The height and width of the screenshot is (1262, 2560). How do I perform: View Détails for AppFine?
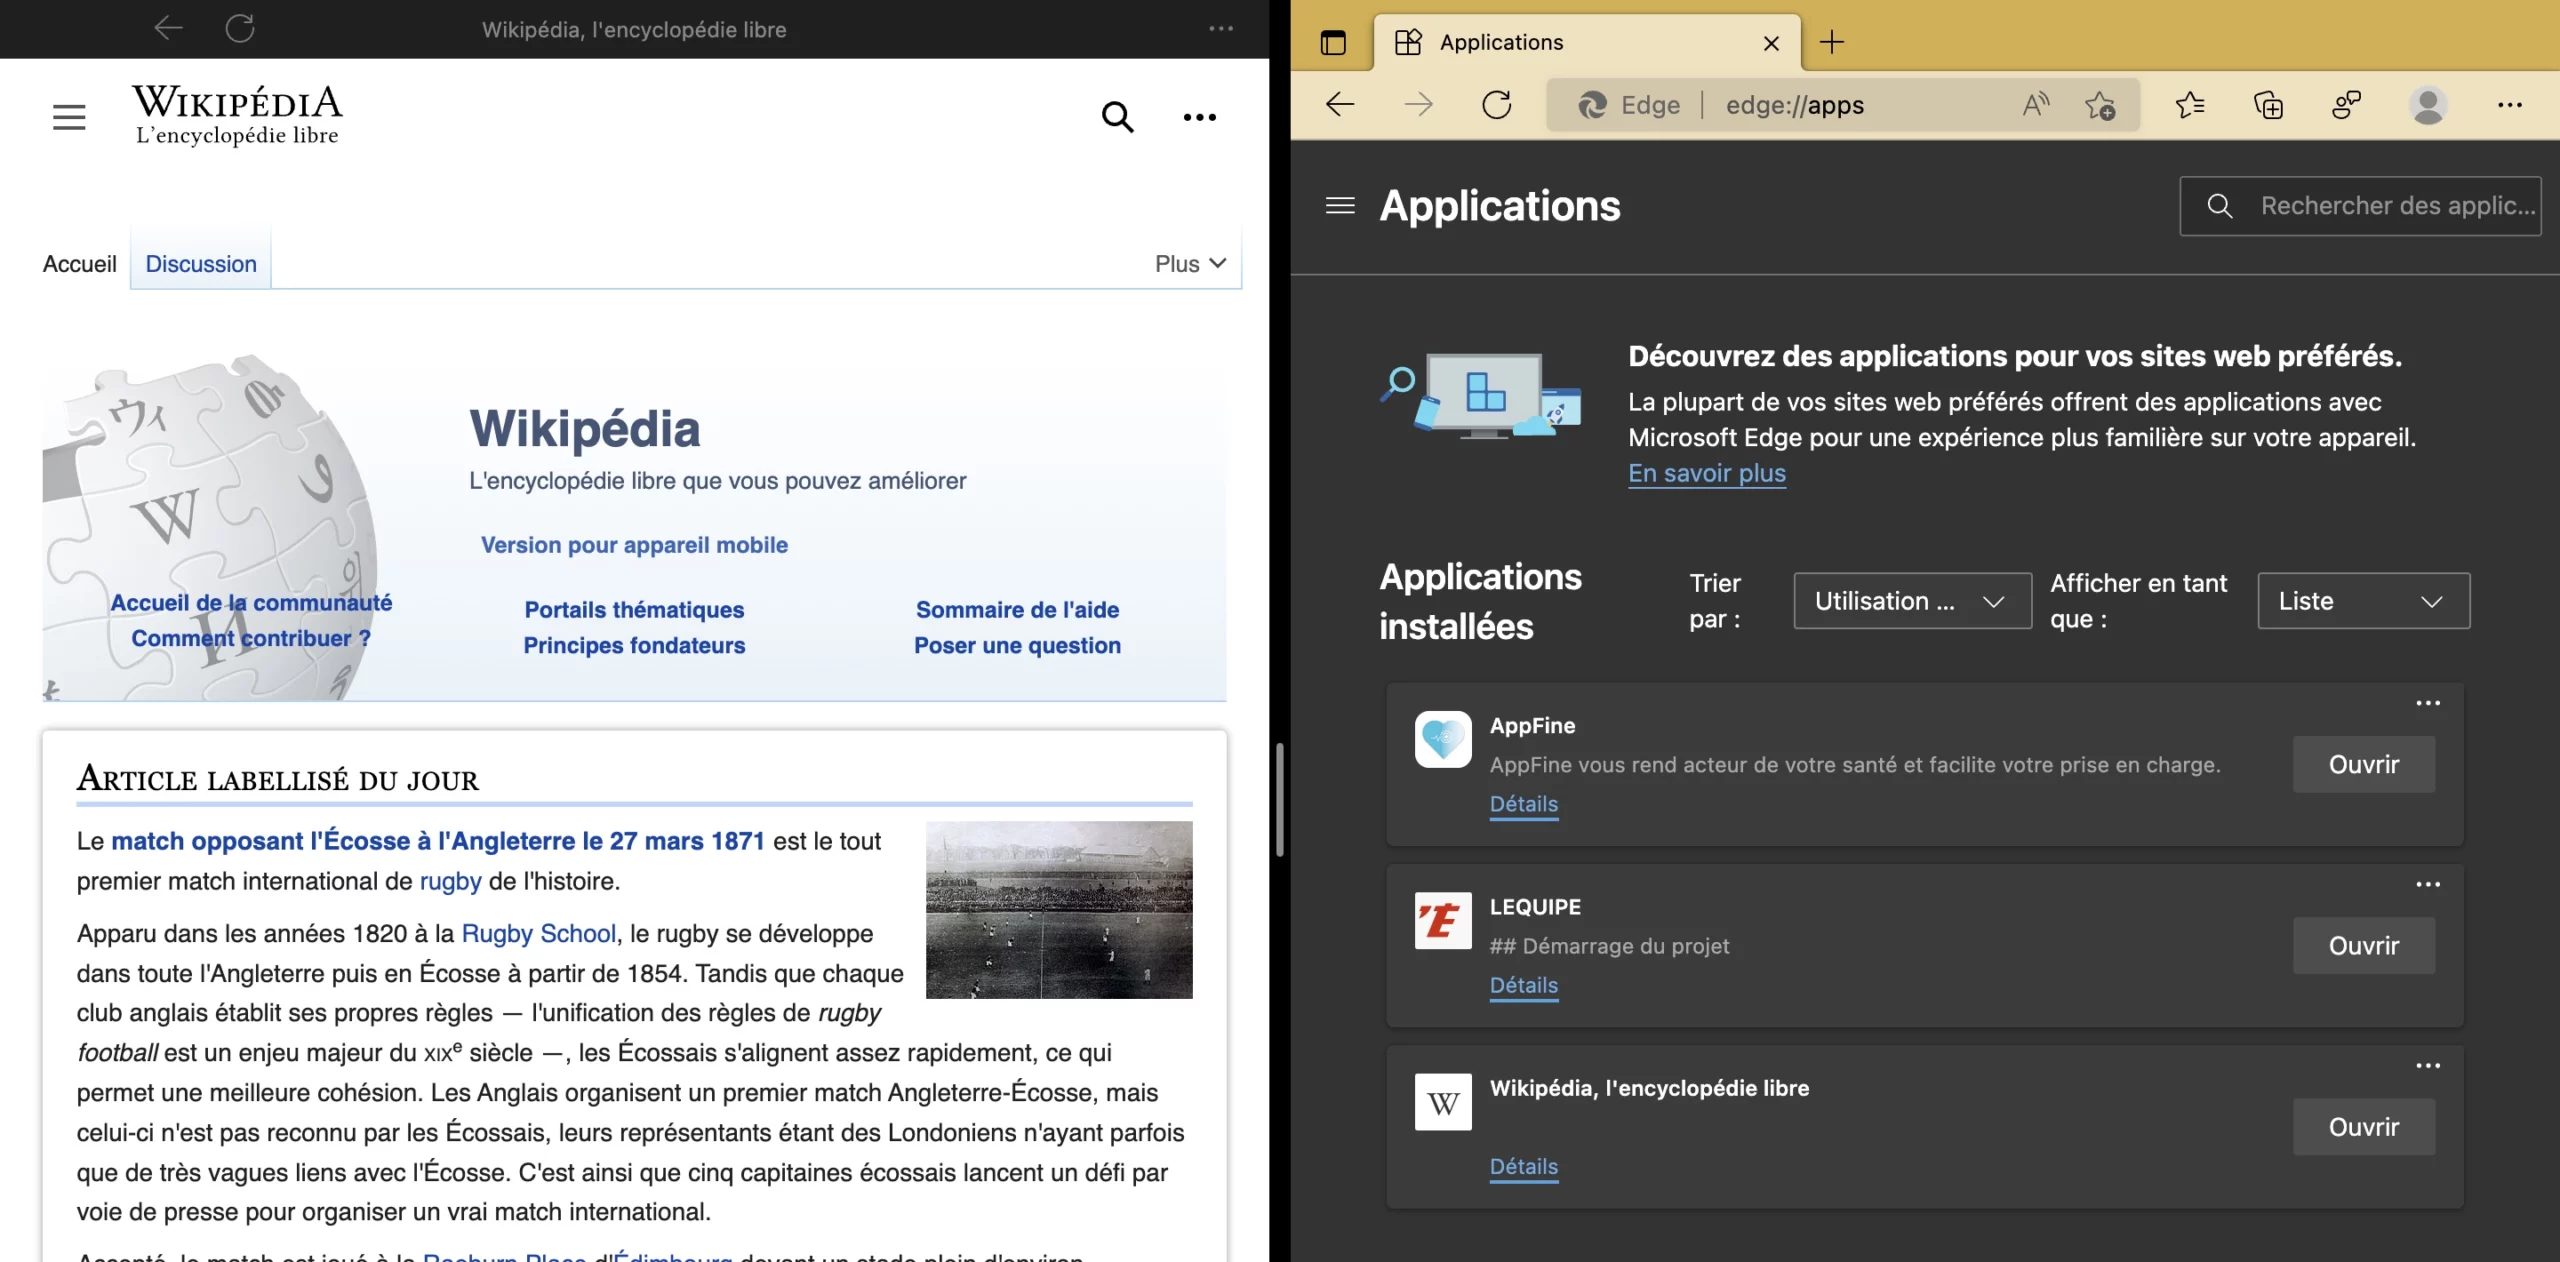[x=1523, y=804]
